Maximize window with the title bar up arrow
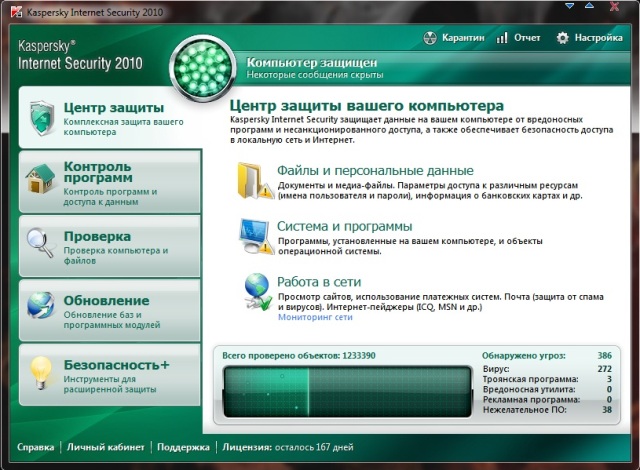 (x=589, y=6)
